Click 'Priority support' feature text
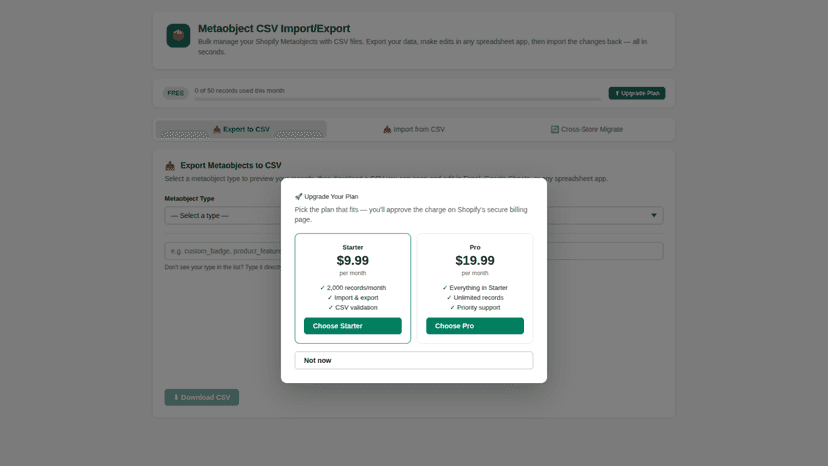The width and height of the screenshot is (828, 466). pos(475,307)
